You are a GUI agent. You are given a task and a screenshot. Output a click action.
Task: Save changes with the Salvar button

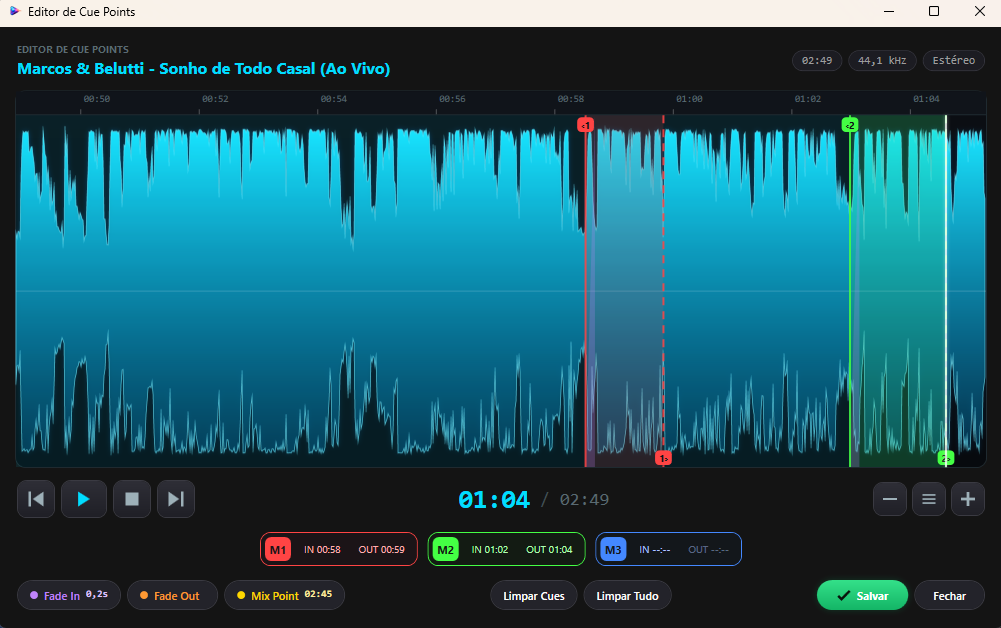point(862,595)
